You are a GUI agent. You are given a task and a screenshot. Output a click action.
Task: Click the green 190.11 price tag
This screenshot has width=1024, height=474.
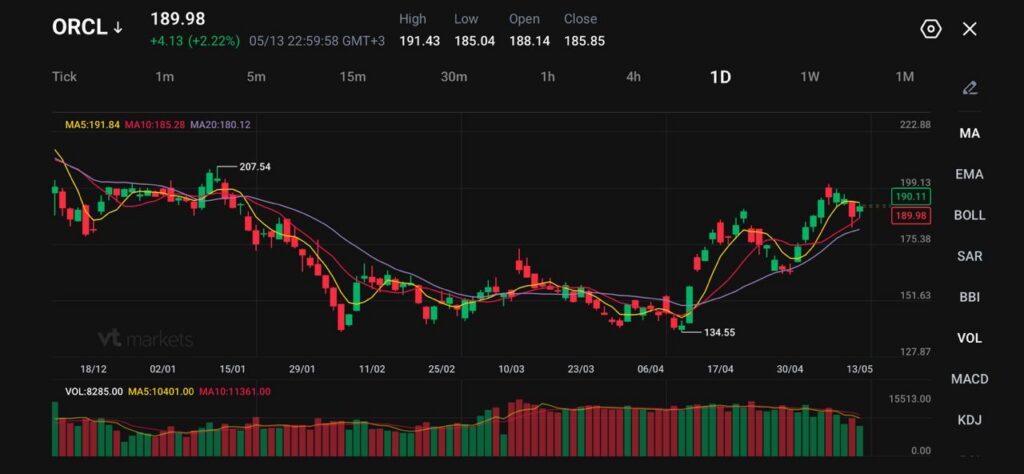[911, 196]
